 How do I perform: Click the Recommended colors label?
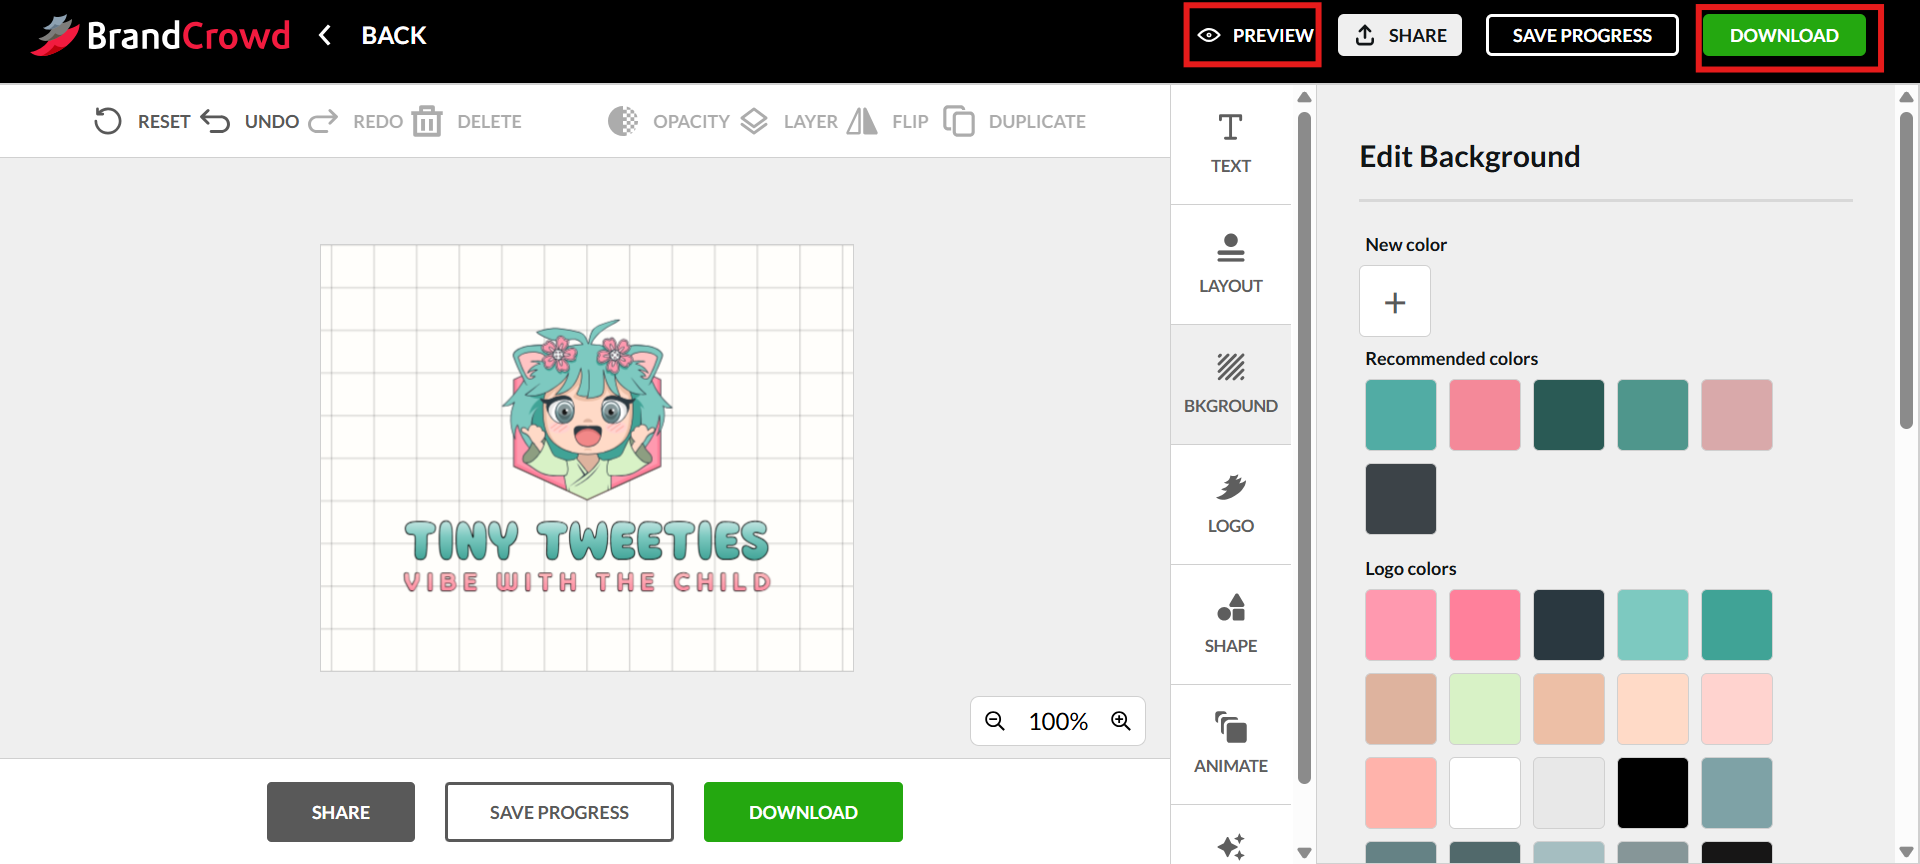click(x=1452, y=359)
